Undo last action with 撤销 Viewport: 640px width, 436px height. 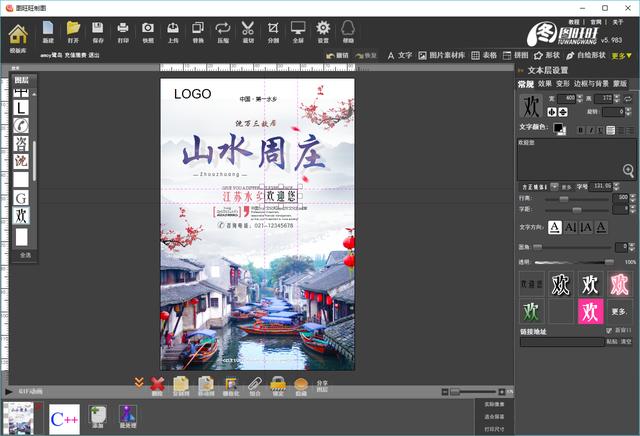coord(337,56)
